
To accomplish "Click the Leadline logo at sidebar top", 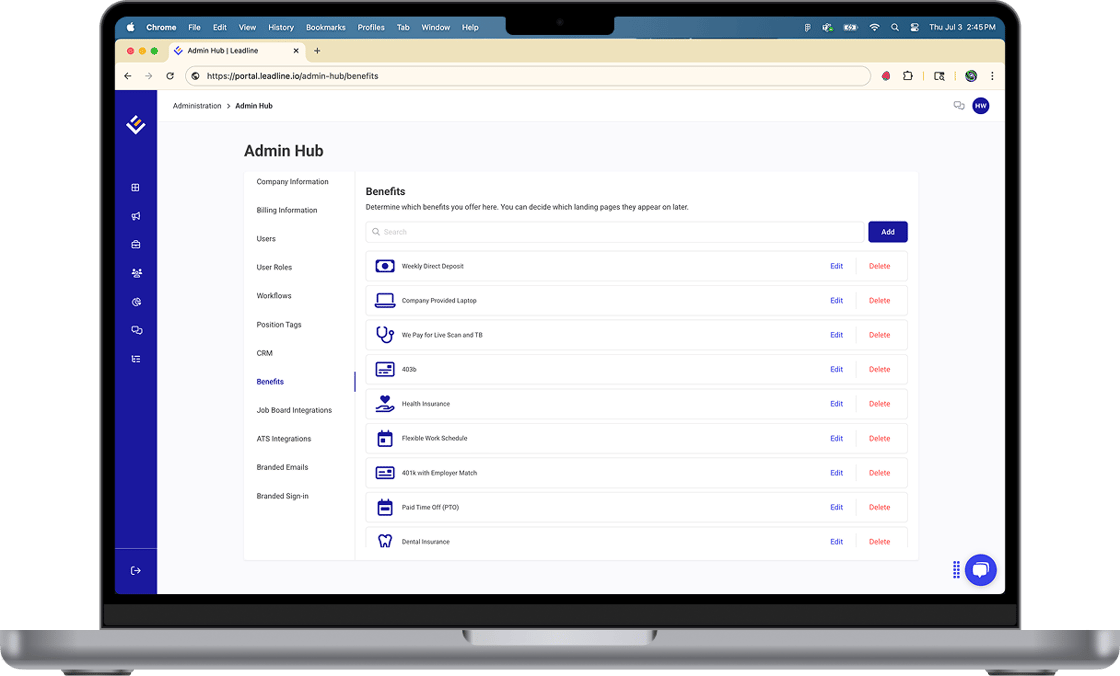I will (x=135, y=124).
